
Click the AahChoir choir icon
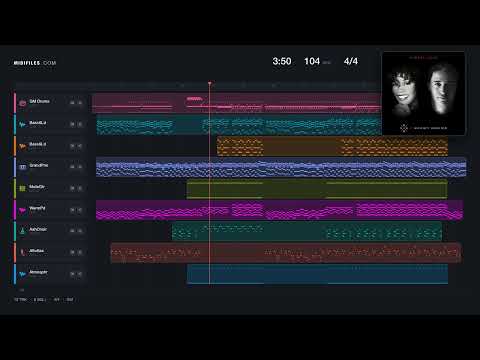click(x=22, y=231)
